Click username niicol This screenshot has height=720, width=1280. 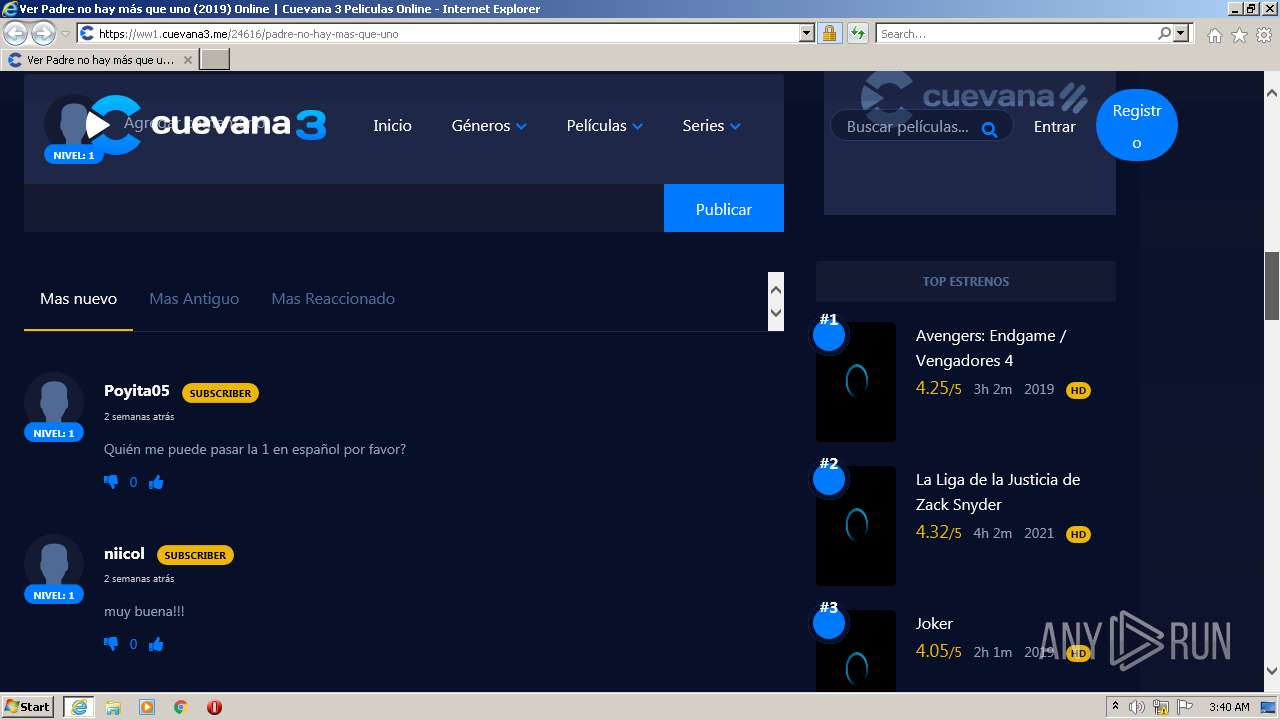coord(124,553)
